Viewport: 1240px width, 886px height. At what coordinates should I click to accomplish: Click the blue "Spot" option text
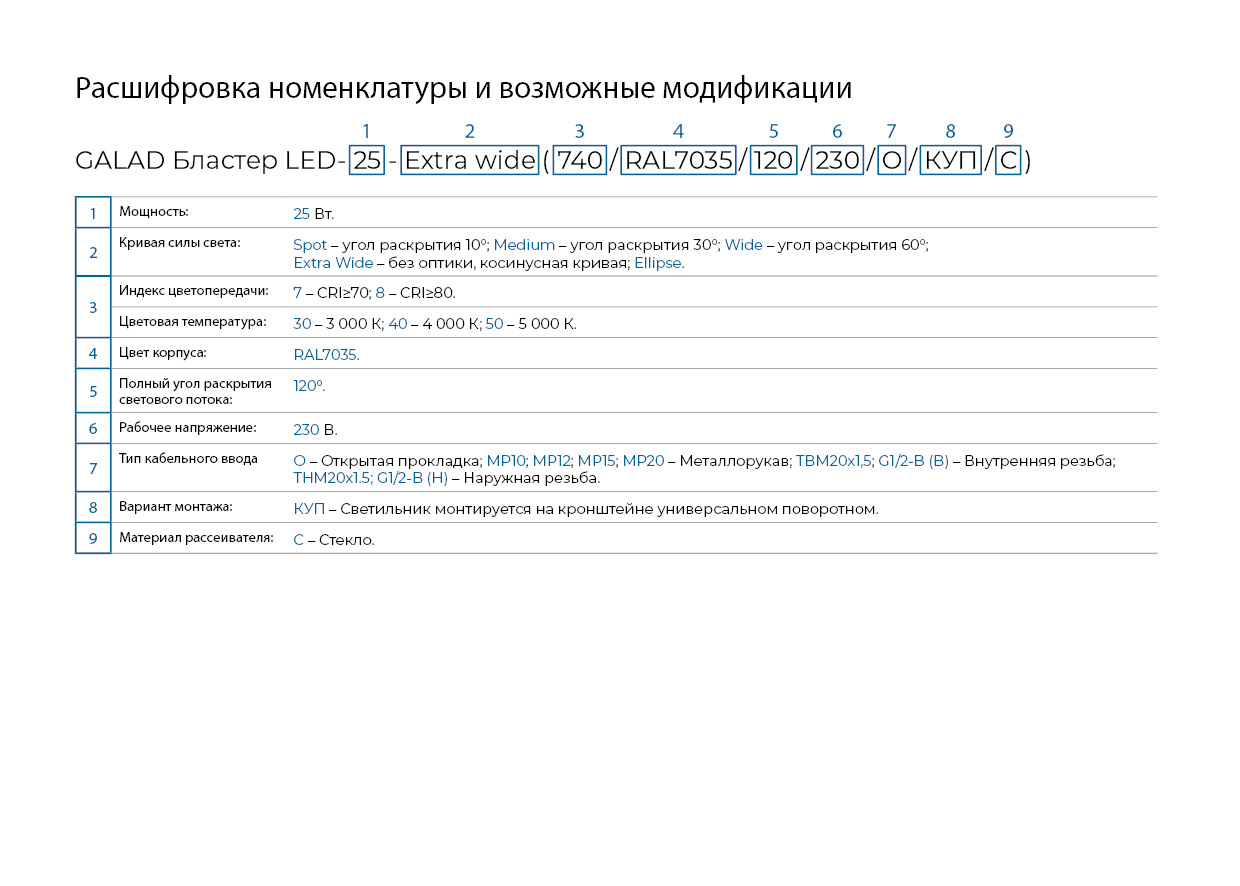(310, 245)
